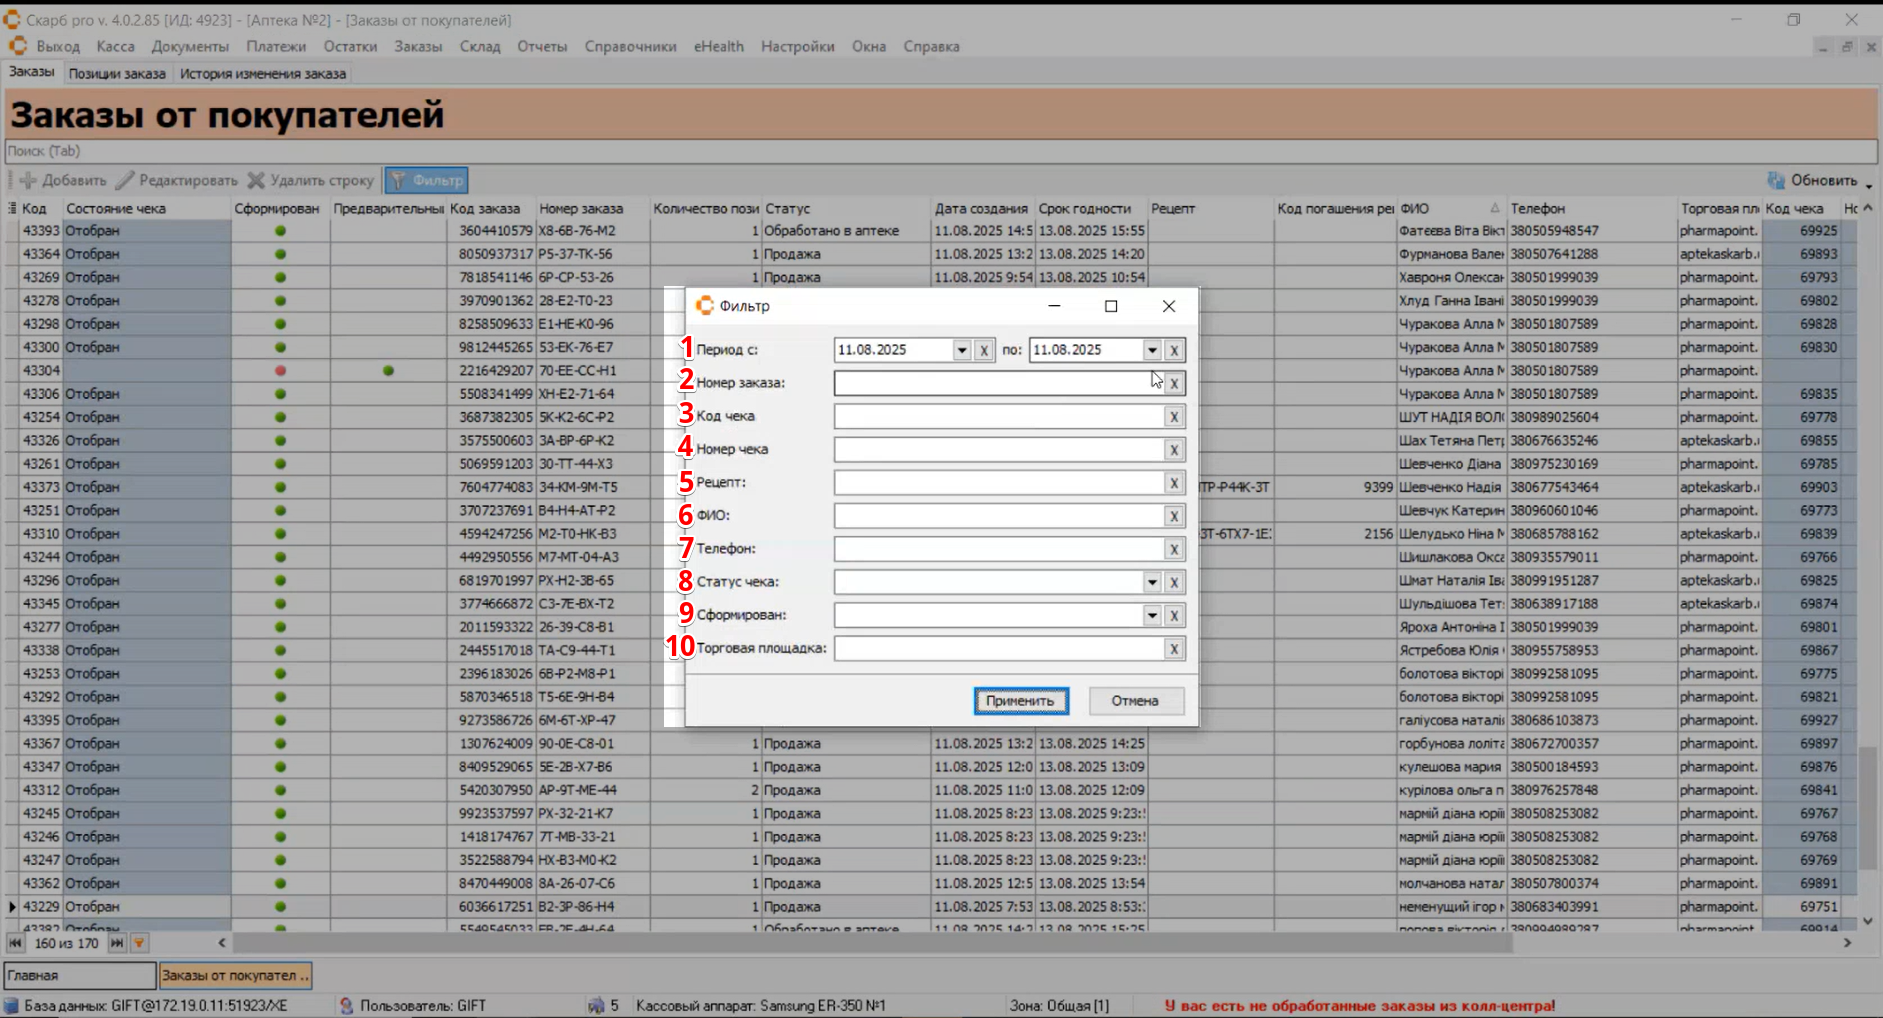
Task: Switch to the Позиции заказа tab
Action: click(x=117, y=73)
